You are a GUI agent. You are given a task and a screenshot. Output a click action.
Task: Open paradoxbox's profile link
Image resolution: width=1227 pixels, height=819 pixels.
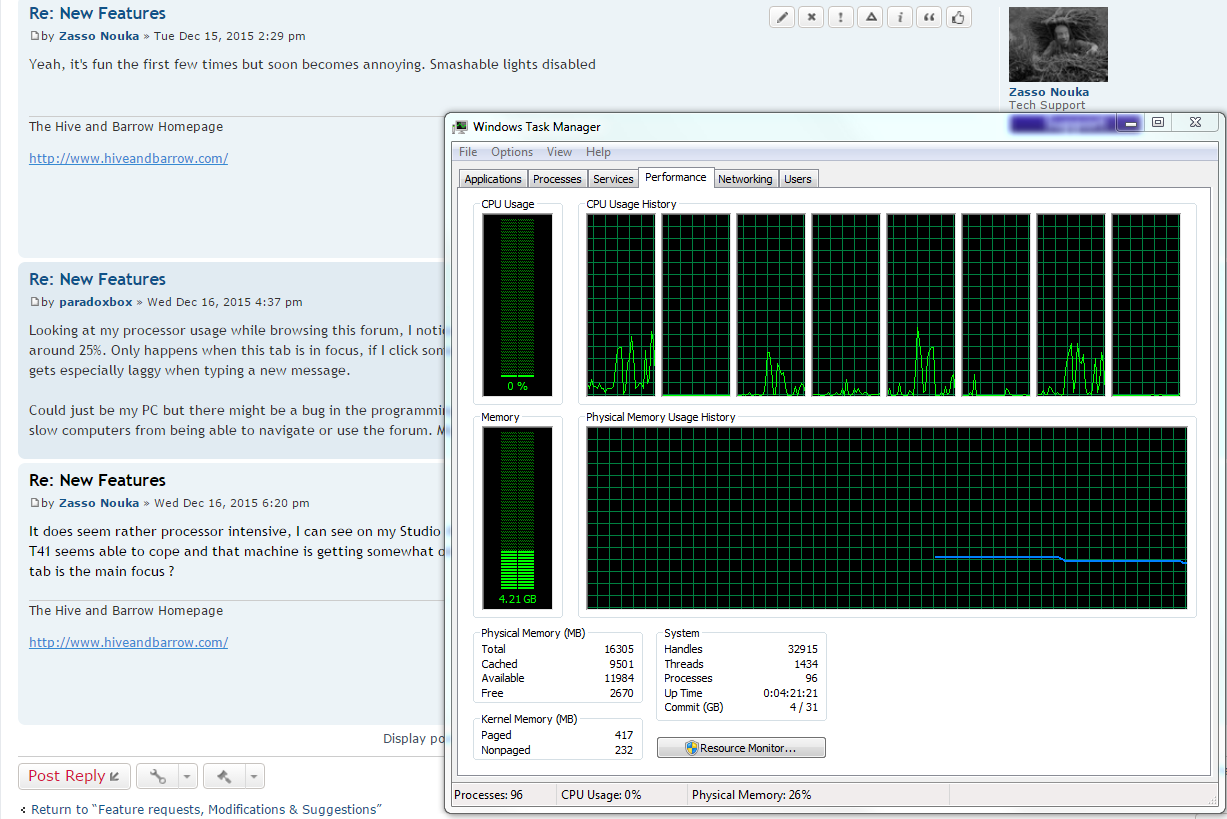[96, 302]
